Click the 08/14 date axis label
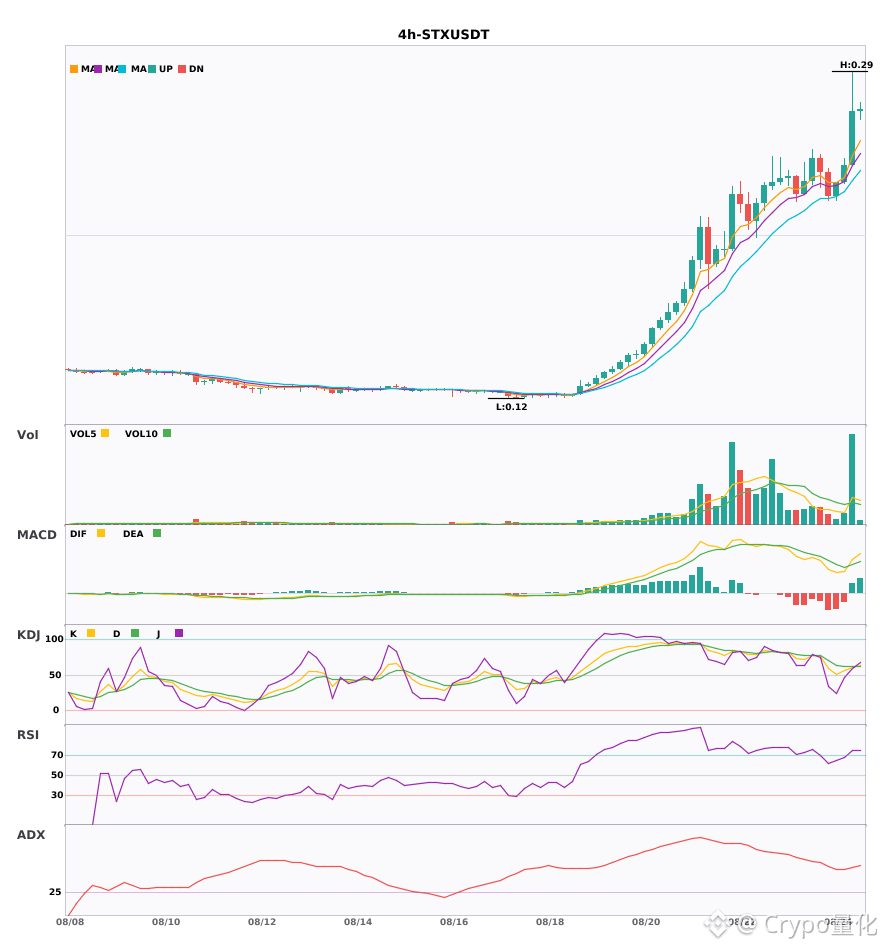Image resolution: width=885 pixels, height=950 pixels. point(358,922)
